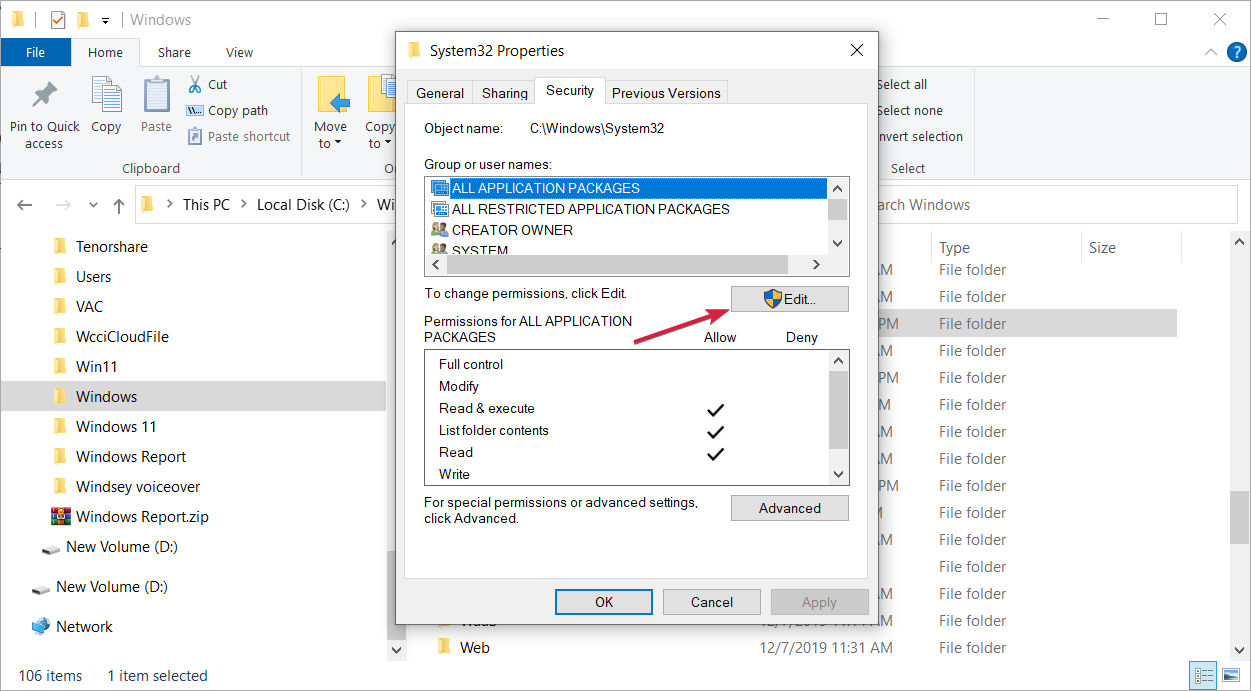Switch to Details view icon
Image resolution: width=1251 pixels, height=691 pixels.
(x=1204, y=675)
